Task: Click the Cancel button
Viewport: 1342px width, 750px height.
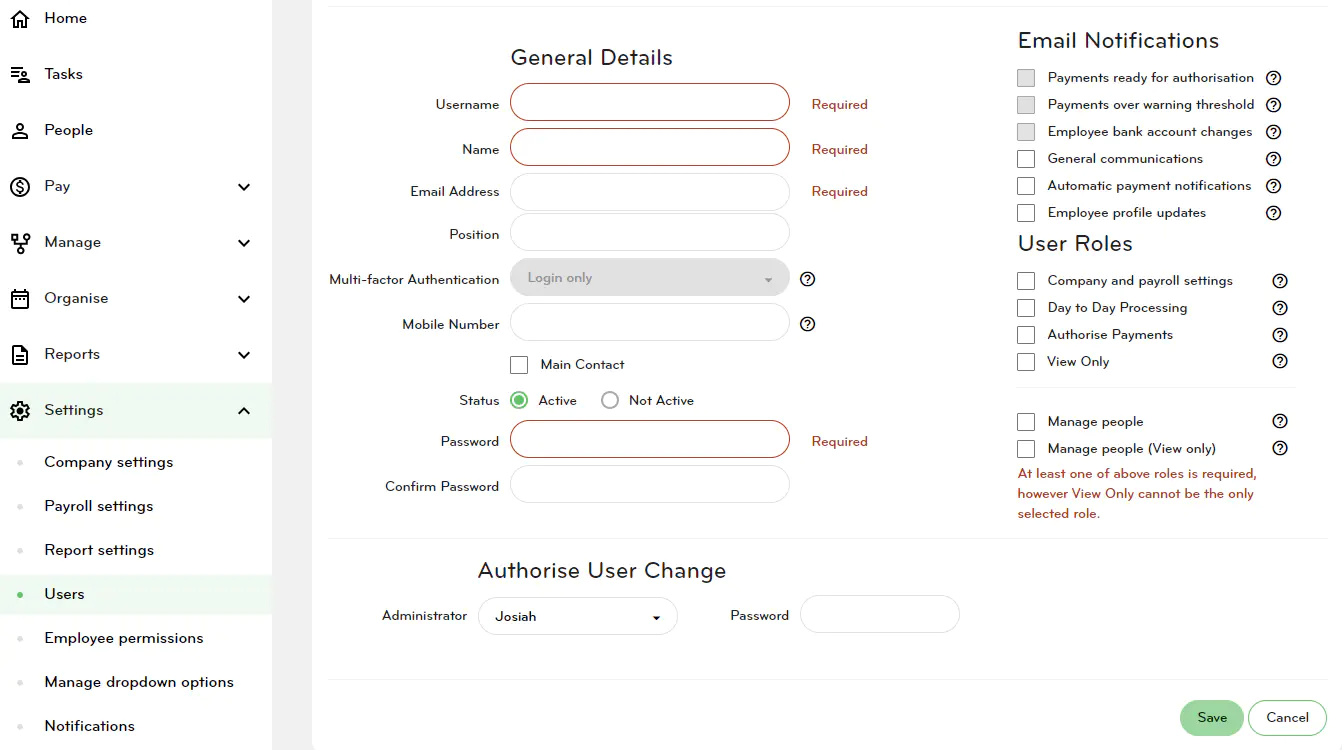Action: [x=1287, y=718]
